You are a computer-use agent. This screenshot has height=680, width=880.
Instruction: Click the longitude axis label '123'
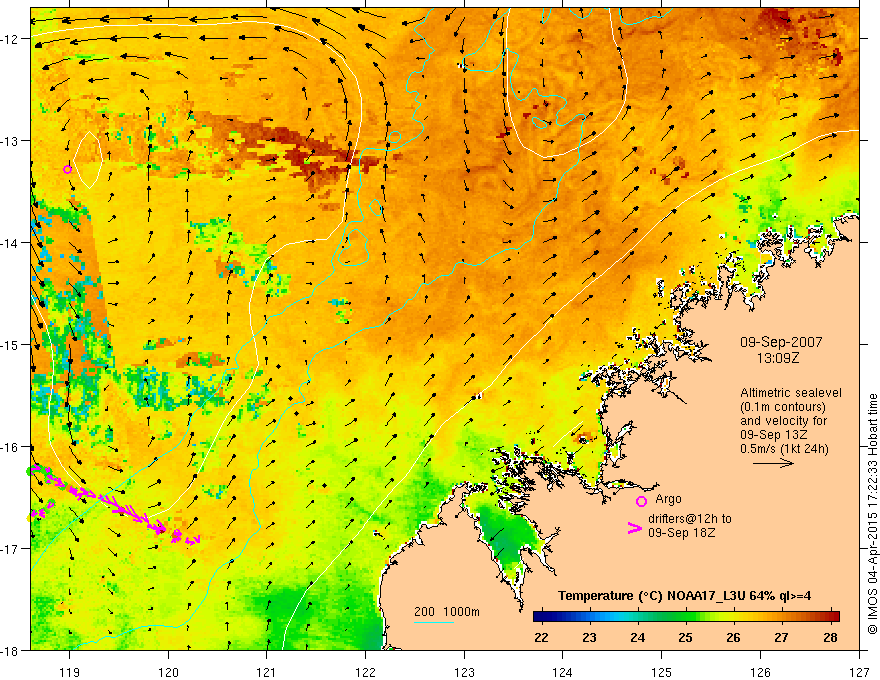pyautogui.click(x=464, y=672)
